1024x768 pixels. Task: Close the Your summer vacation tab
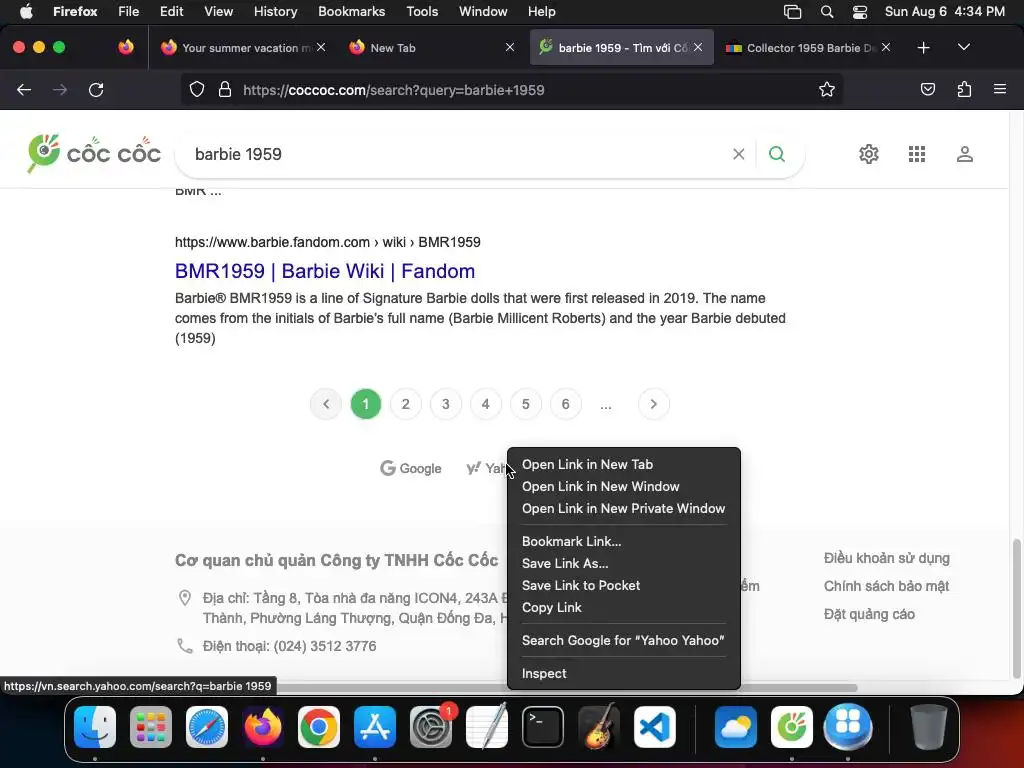point(321,48)
